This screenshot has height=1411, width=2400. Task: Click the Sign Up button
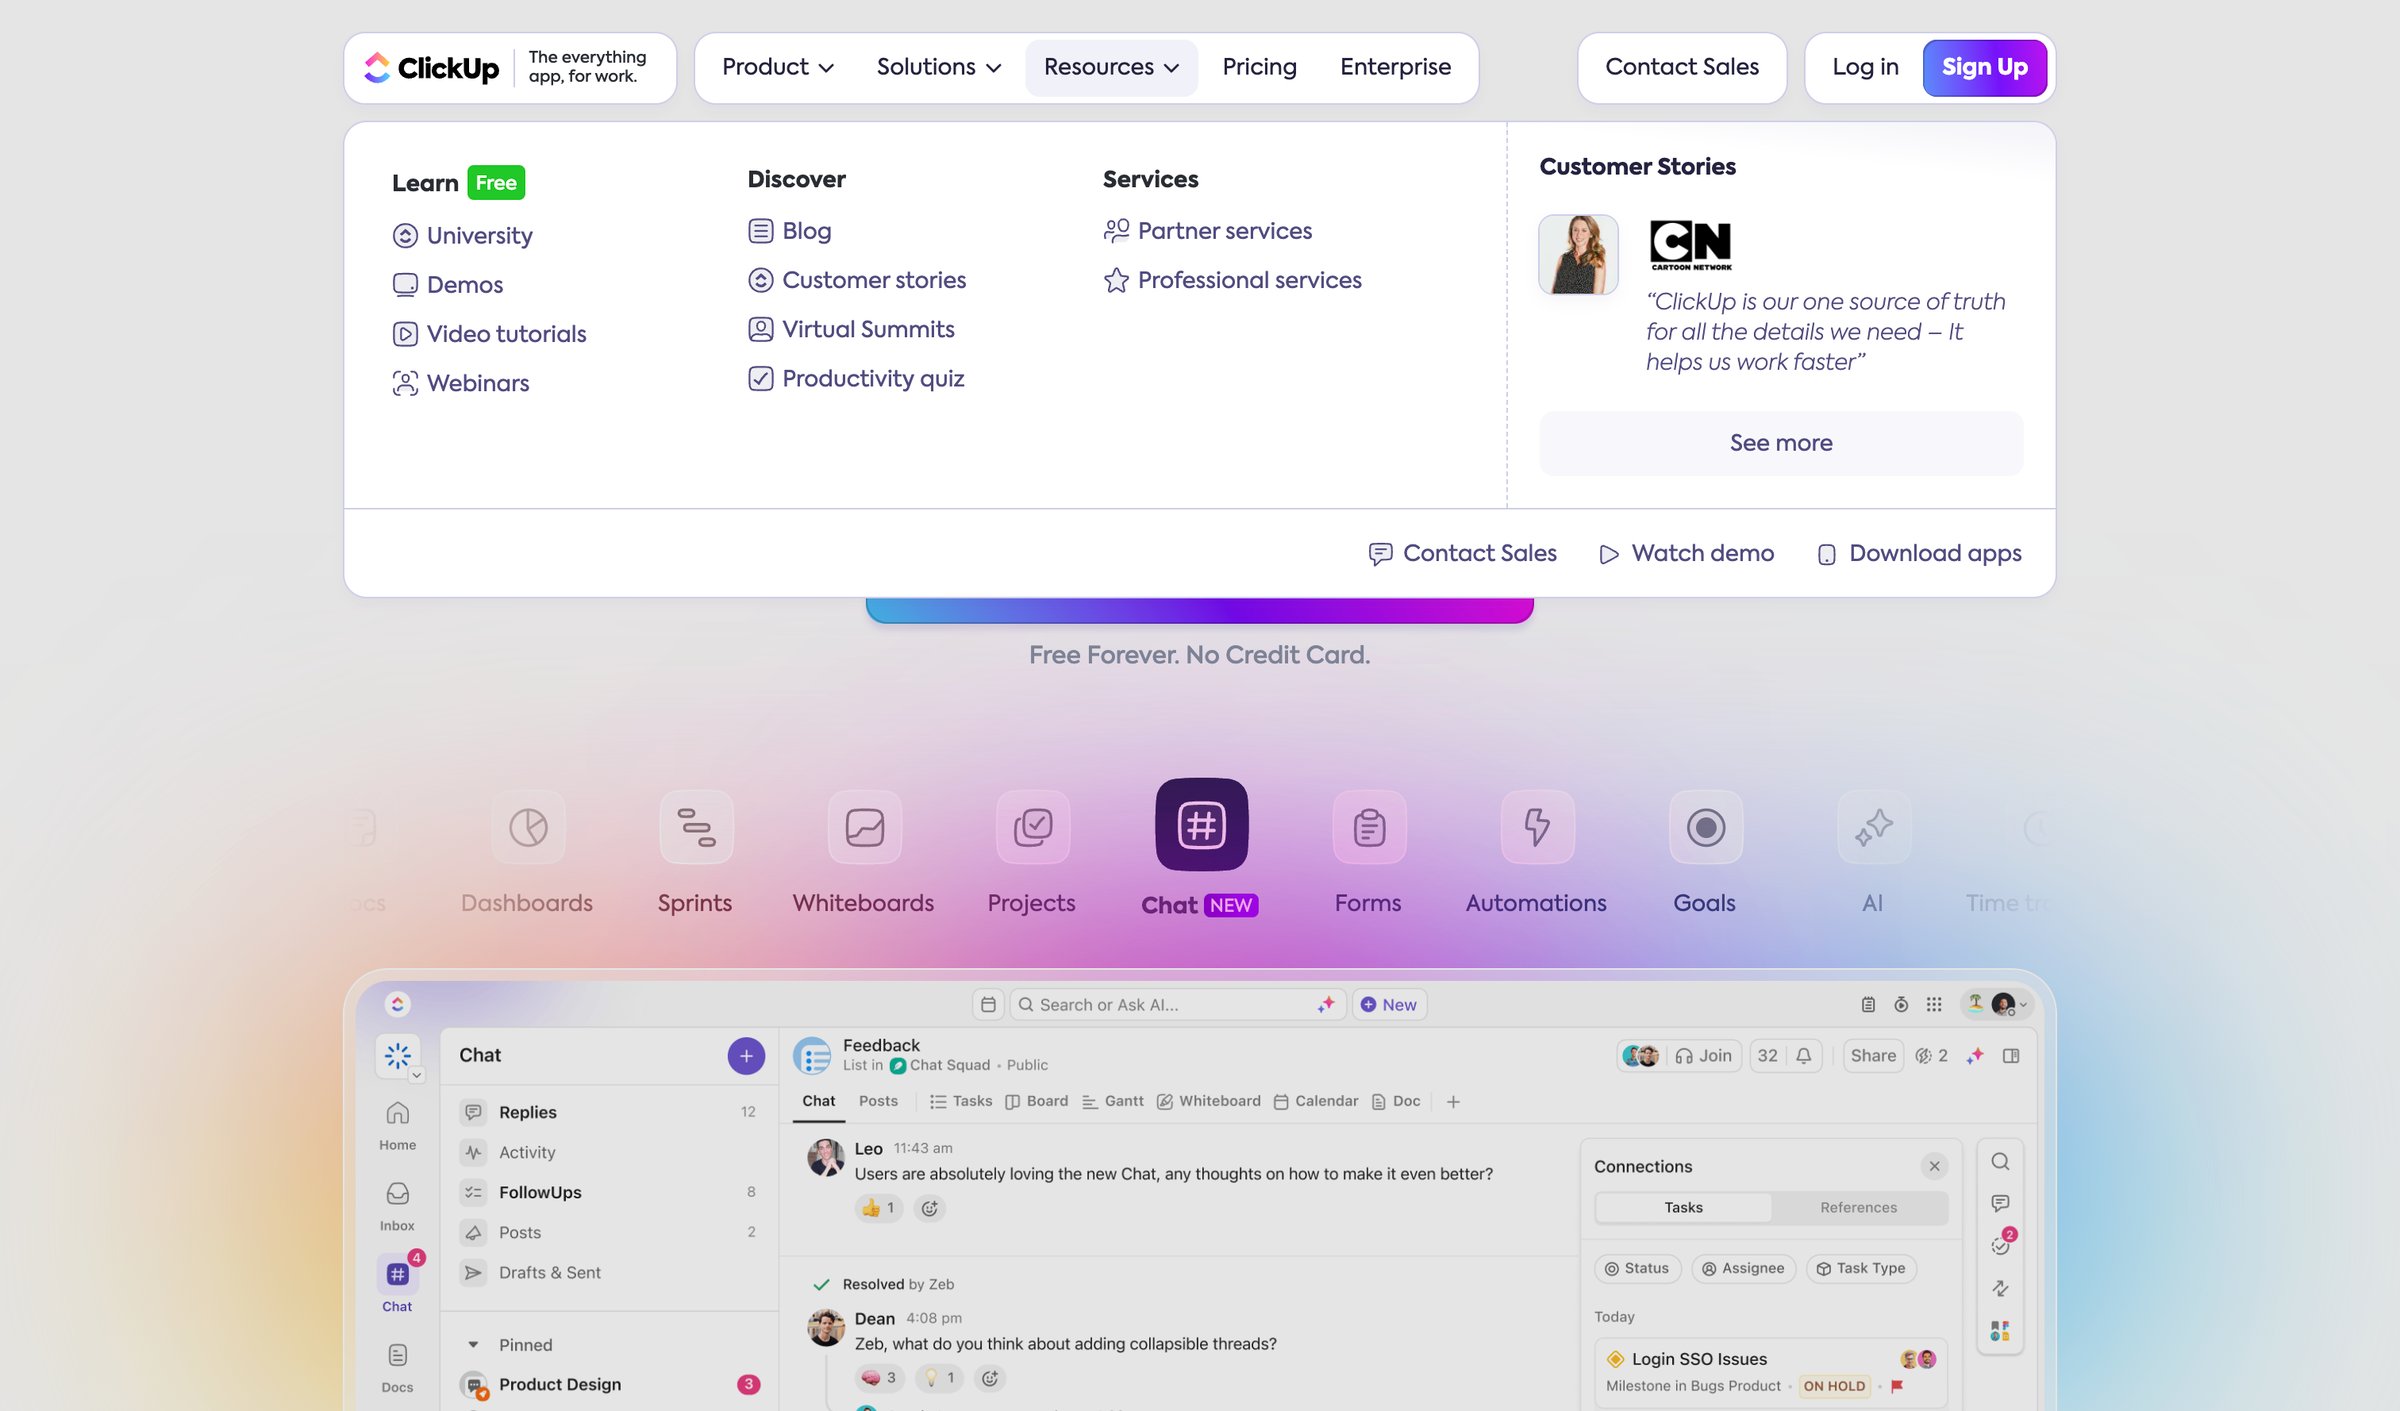tap(1984, 67)
